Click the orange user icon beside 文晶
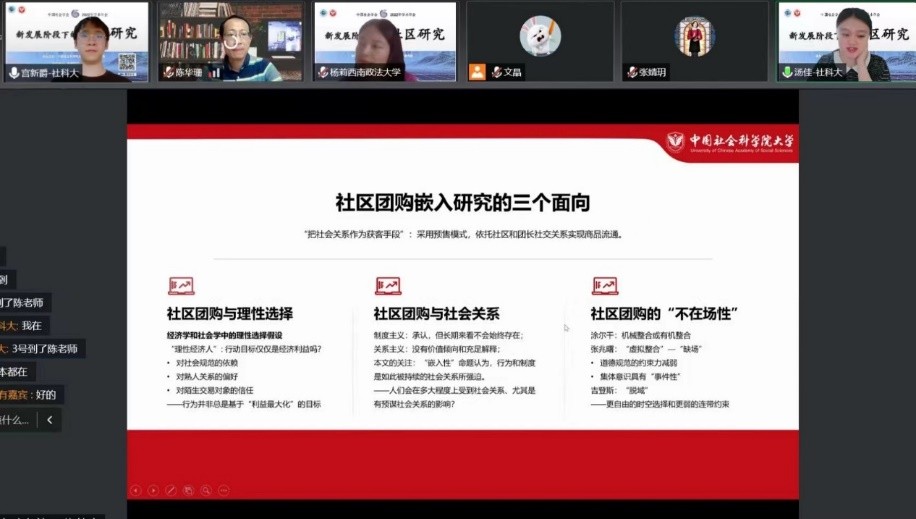The image size is (916, 519). point(478,72)
